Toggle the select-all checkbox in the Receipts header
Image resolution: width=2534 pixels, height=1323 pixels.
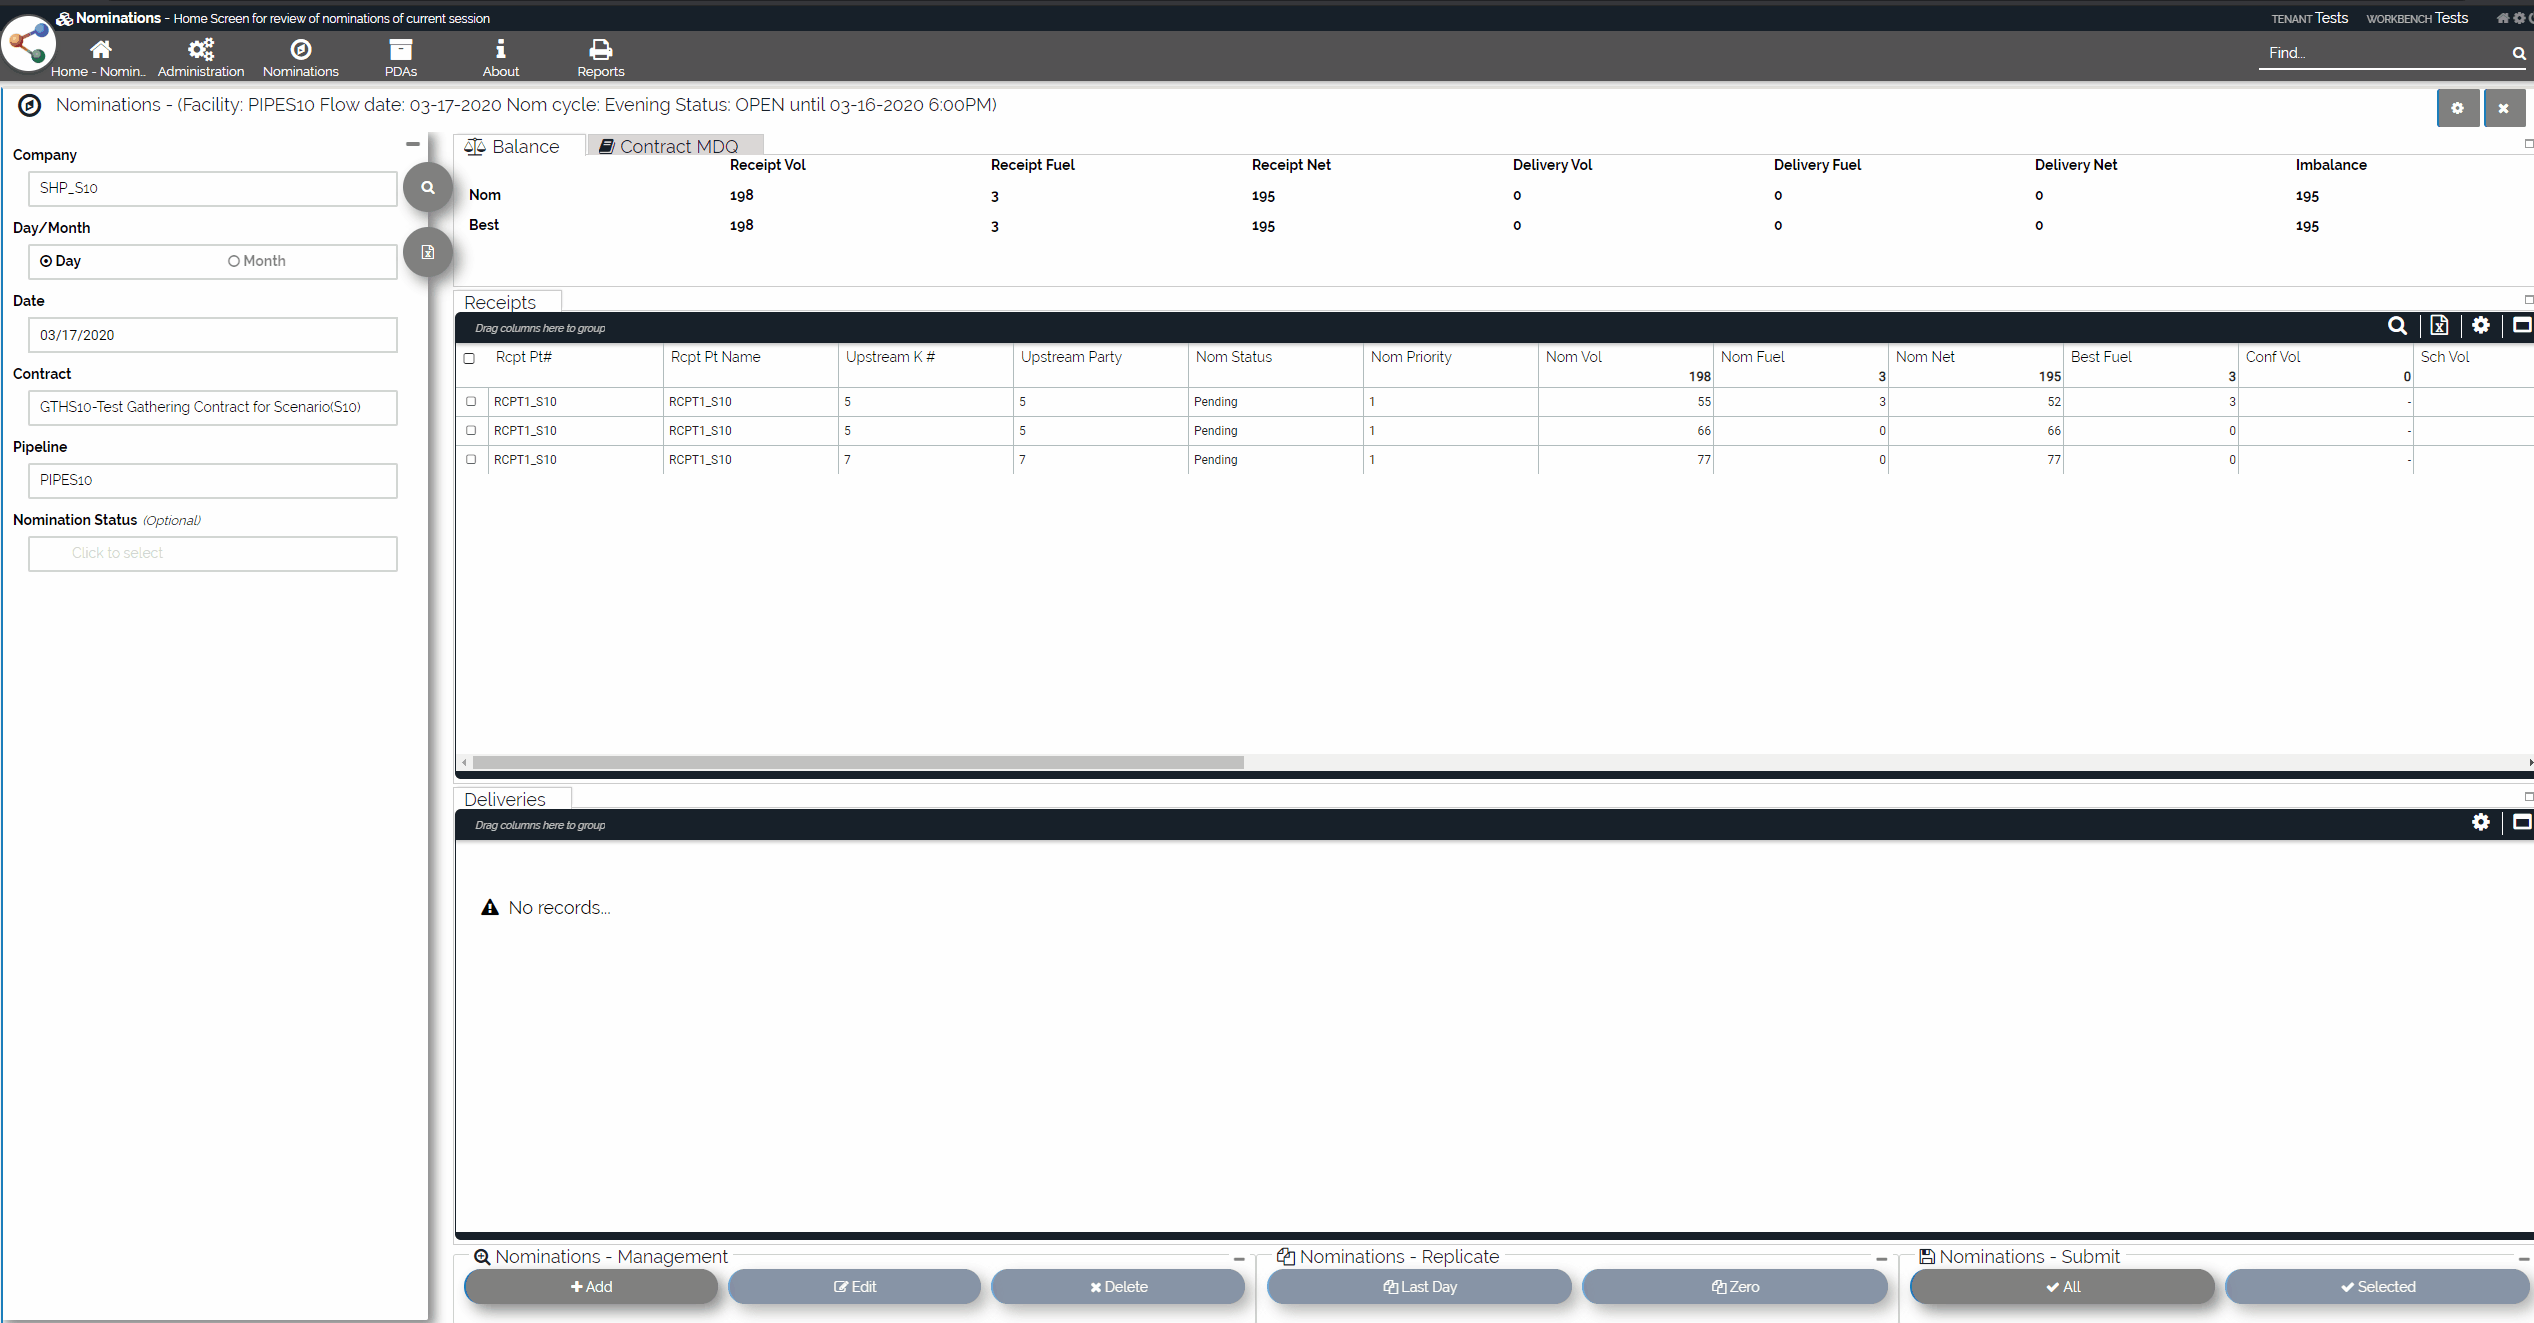pyautogui.click(x=469, y=358)
